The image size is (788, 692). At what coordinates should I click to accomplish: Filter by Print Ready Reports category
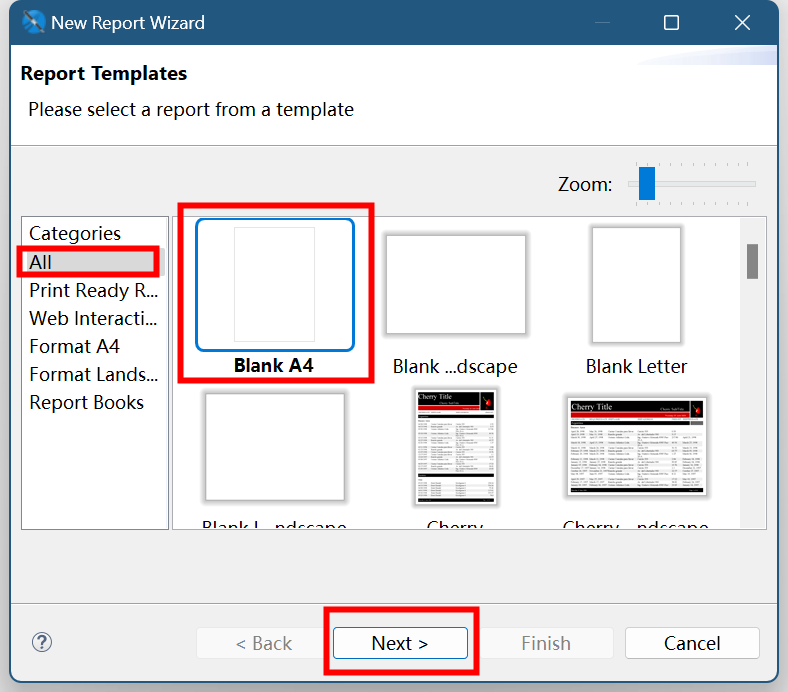pos(93,290)
